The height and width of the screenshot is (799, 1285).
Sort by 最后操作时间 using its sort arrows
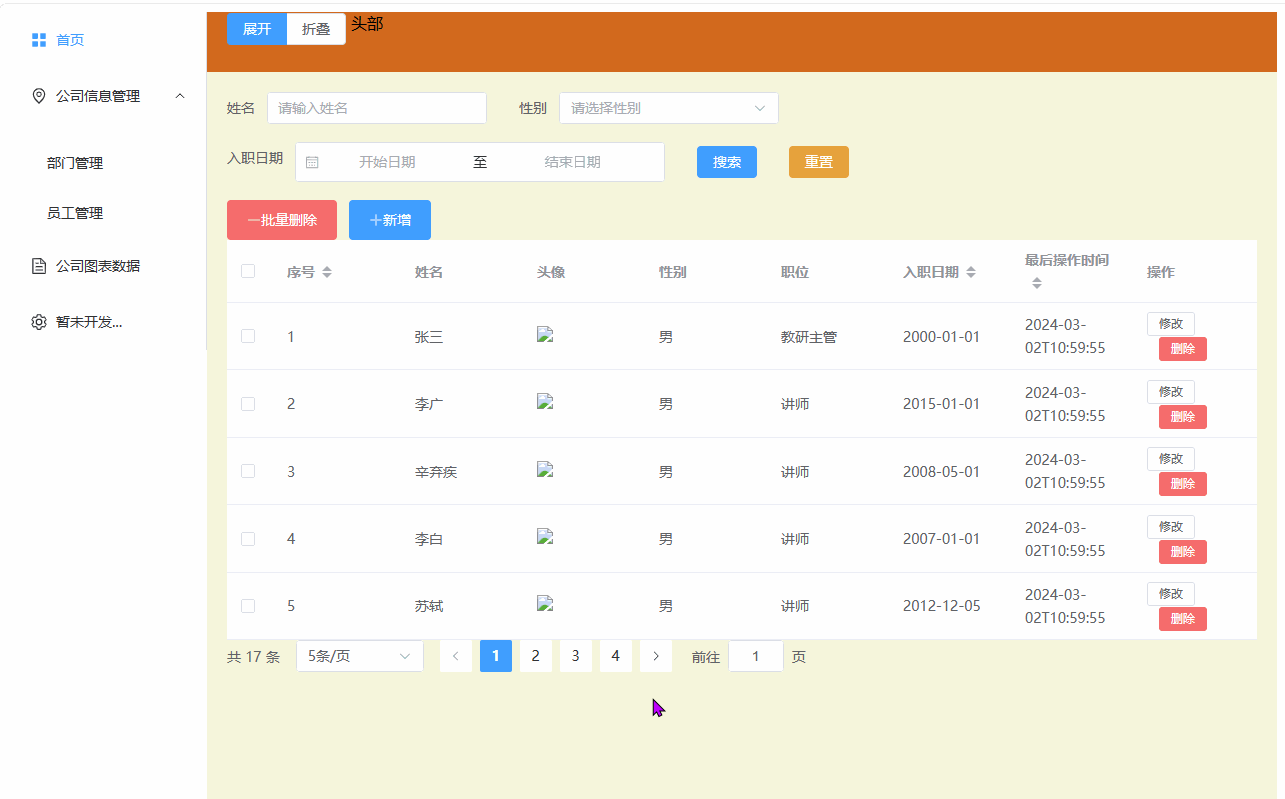pyautogui.click(x=1037, y=284)
